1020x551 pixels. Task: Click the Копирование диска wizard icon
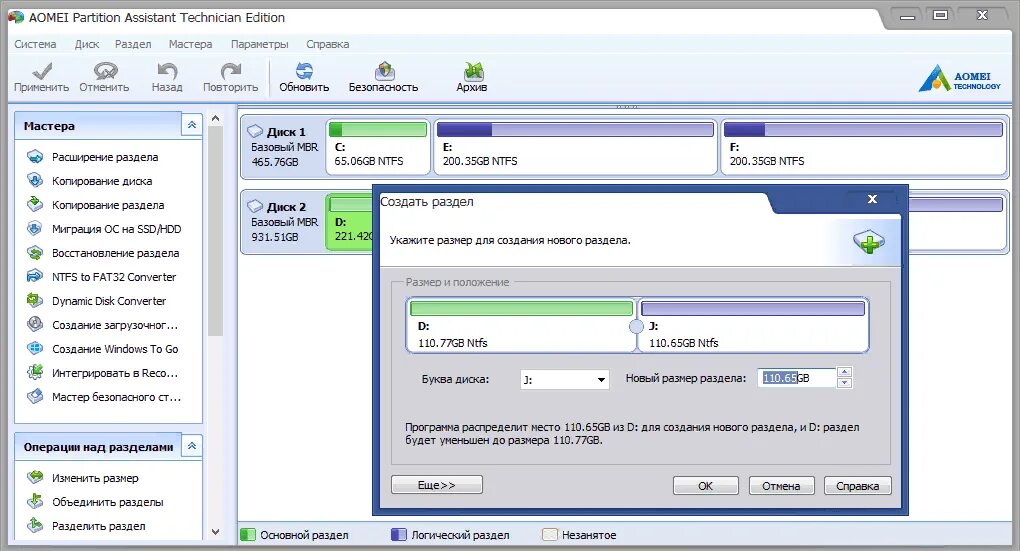(x=34, y=181)
